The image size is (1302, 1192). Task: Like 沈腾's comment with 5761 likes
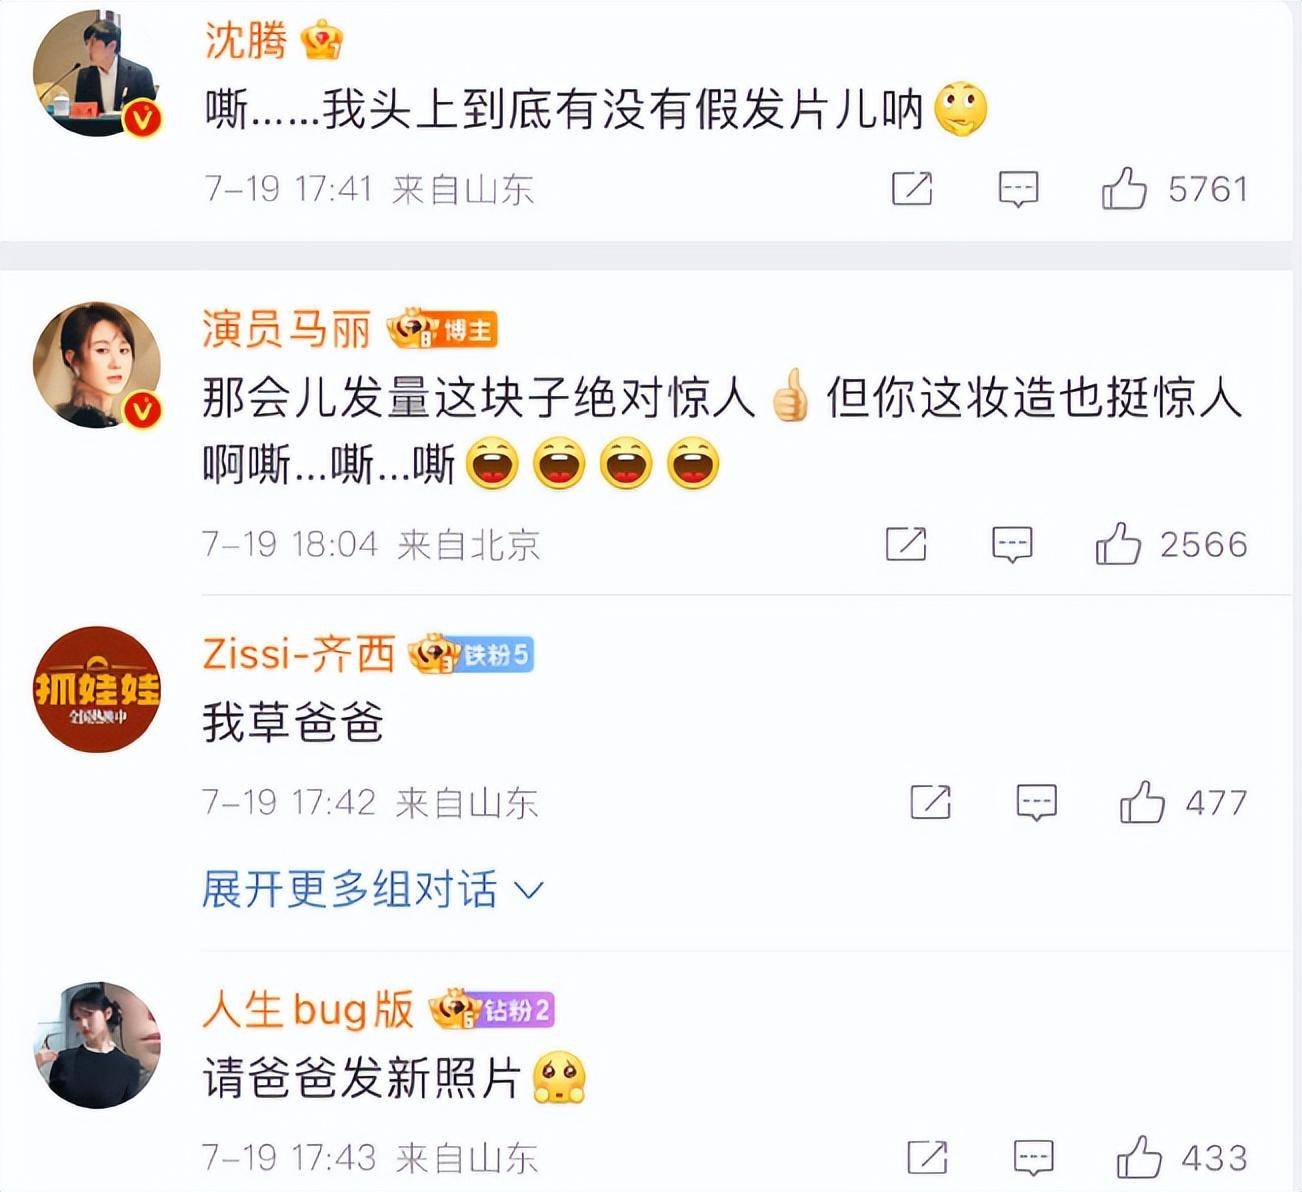coord(1124,188)
